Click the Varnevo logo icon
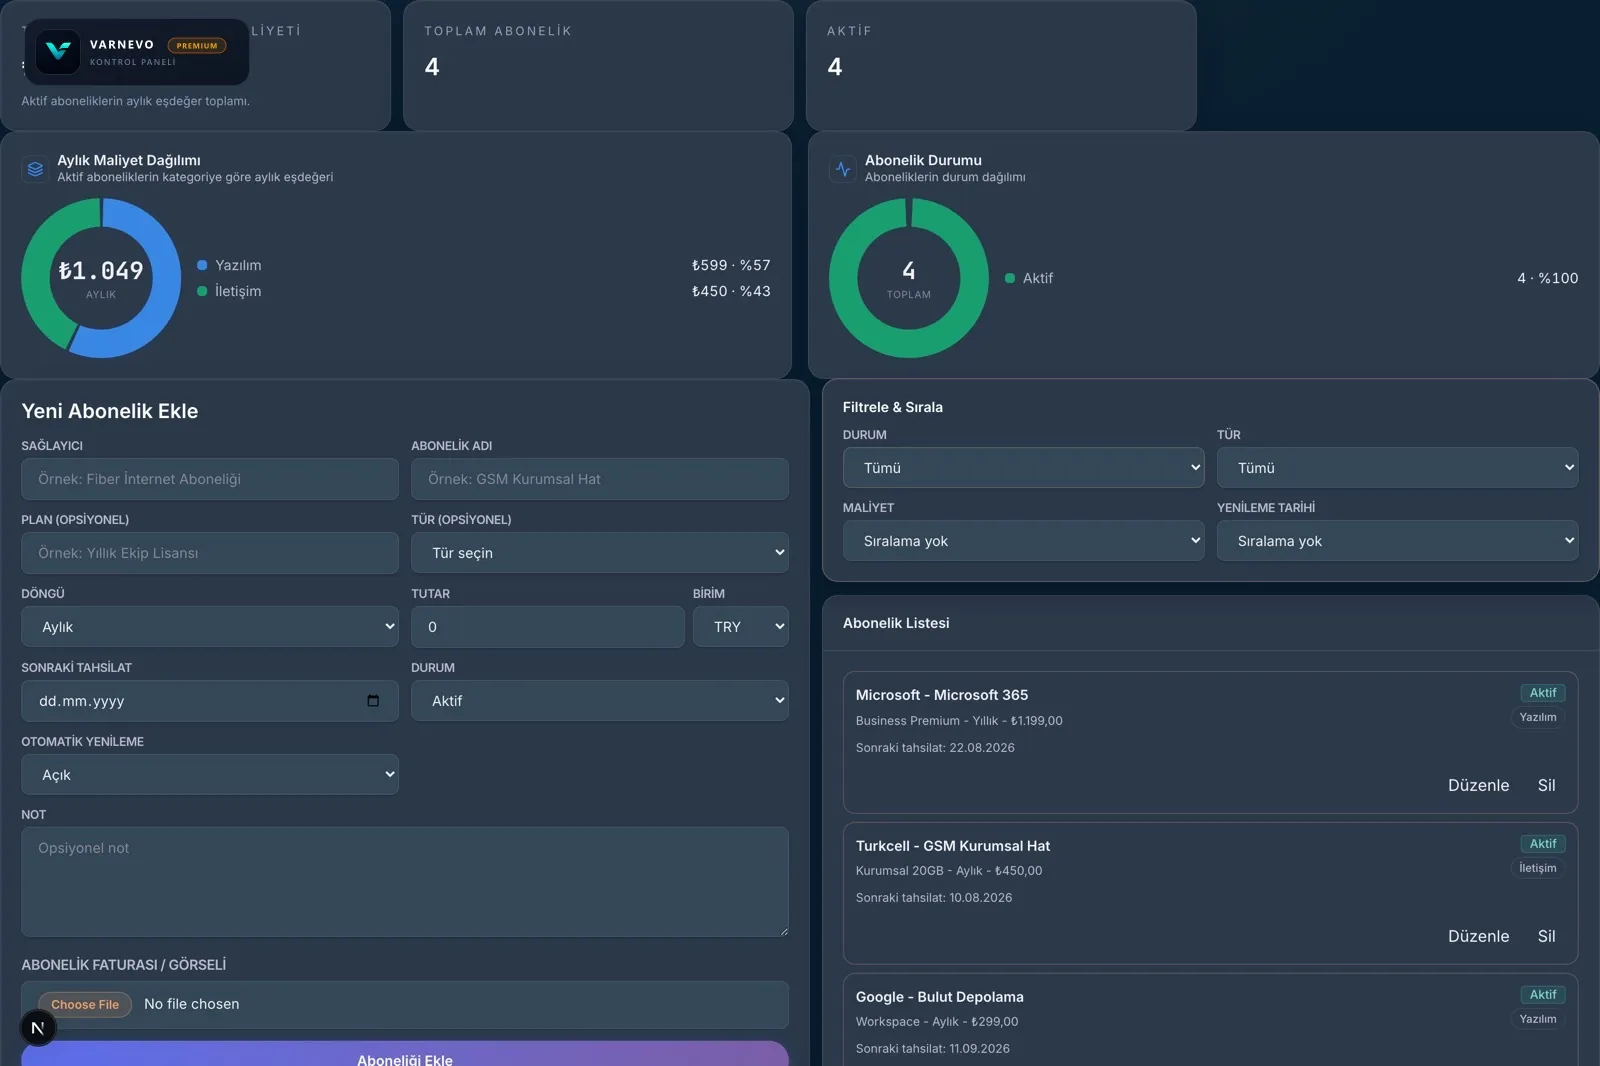 [x=58, y=52]
